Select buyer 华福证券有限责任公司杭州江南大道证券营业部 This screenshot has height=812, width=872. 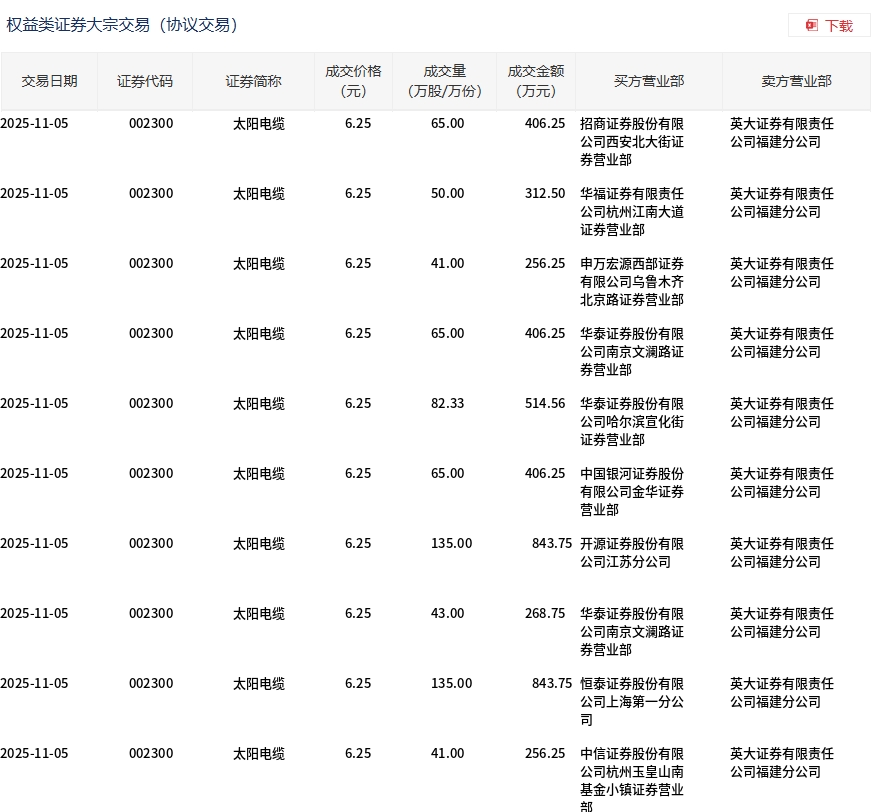click(632, 212)
